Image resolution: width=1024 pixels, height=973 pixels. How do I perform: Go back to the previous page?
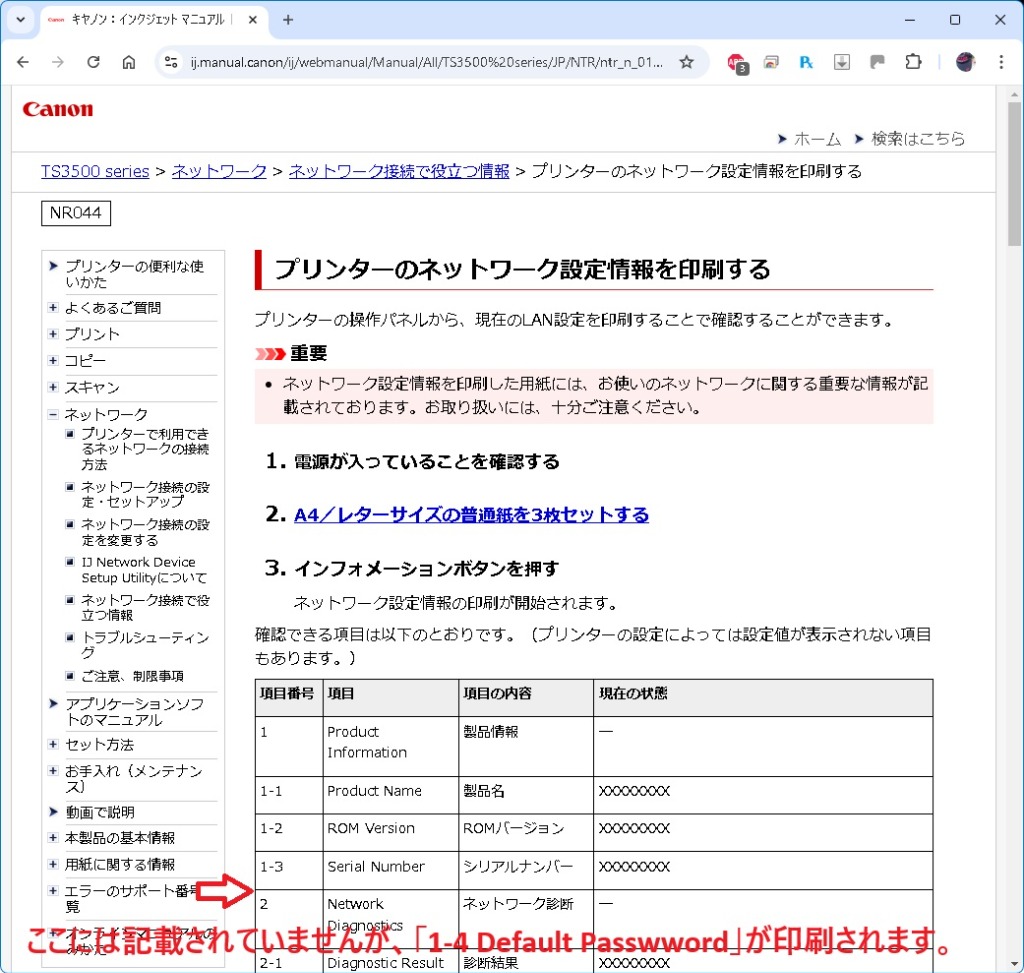(x=23, y=62)
